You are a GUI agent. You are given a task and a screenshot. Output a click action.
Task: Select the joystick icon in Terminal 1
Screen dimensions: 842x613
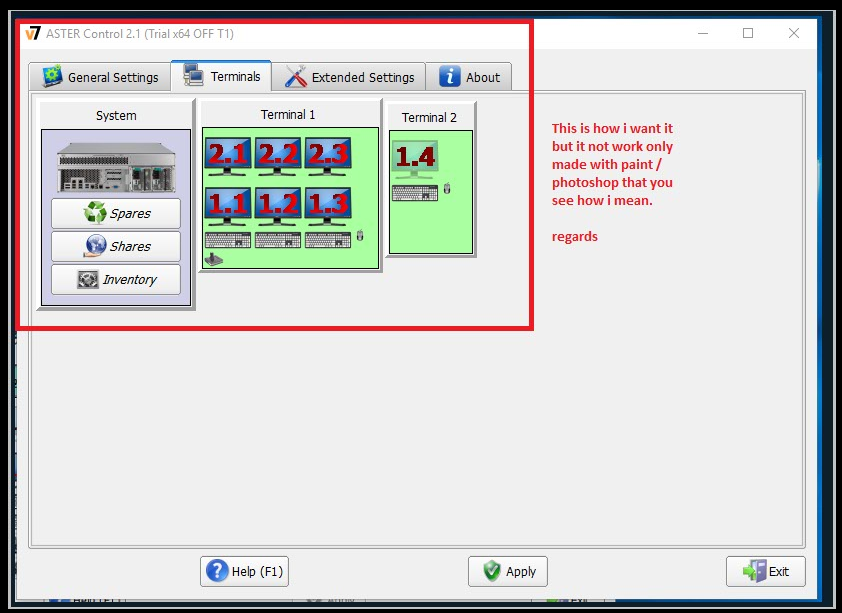214,259
